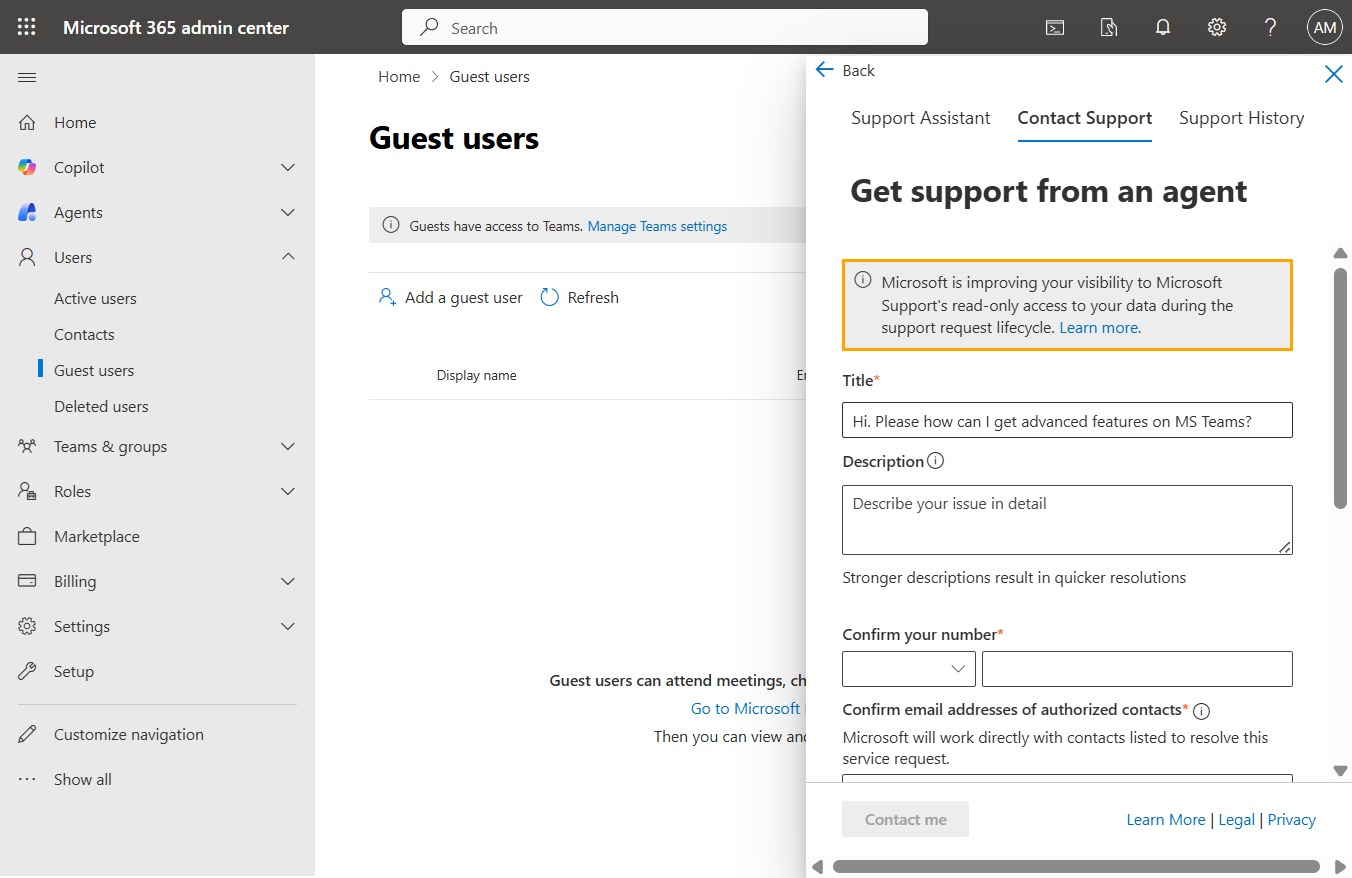1352x878 pixels.
Task: Focus the top Search box
Action: point(665,28)
